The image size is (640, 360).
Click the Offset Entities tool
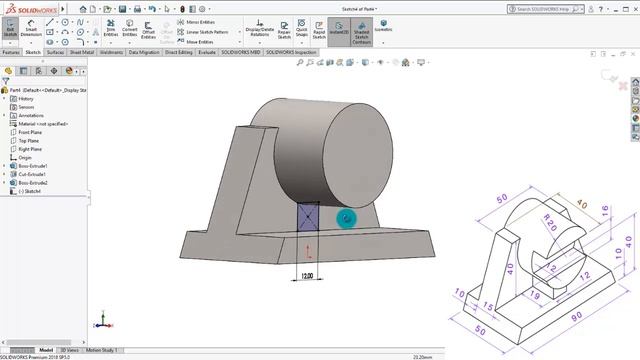[148, 31]
